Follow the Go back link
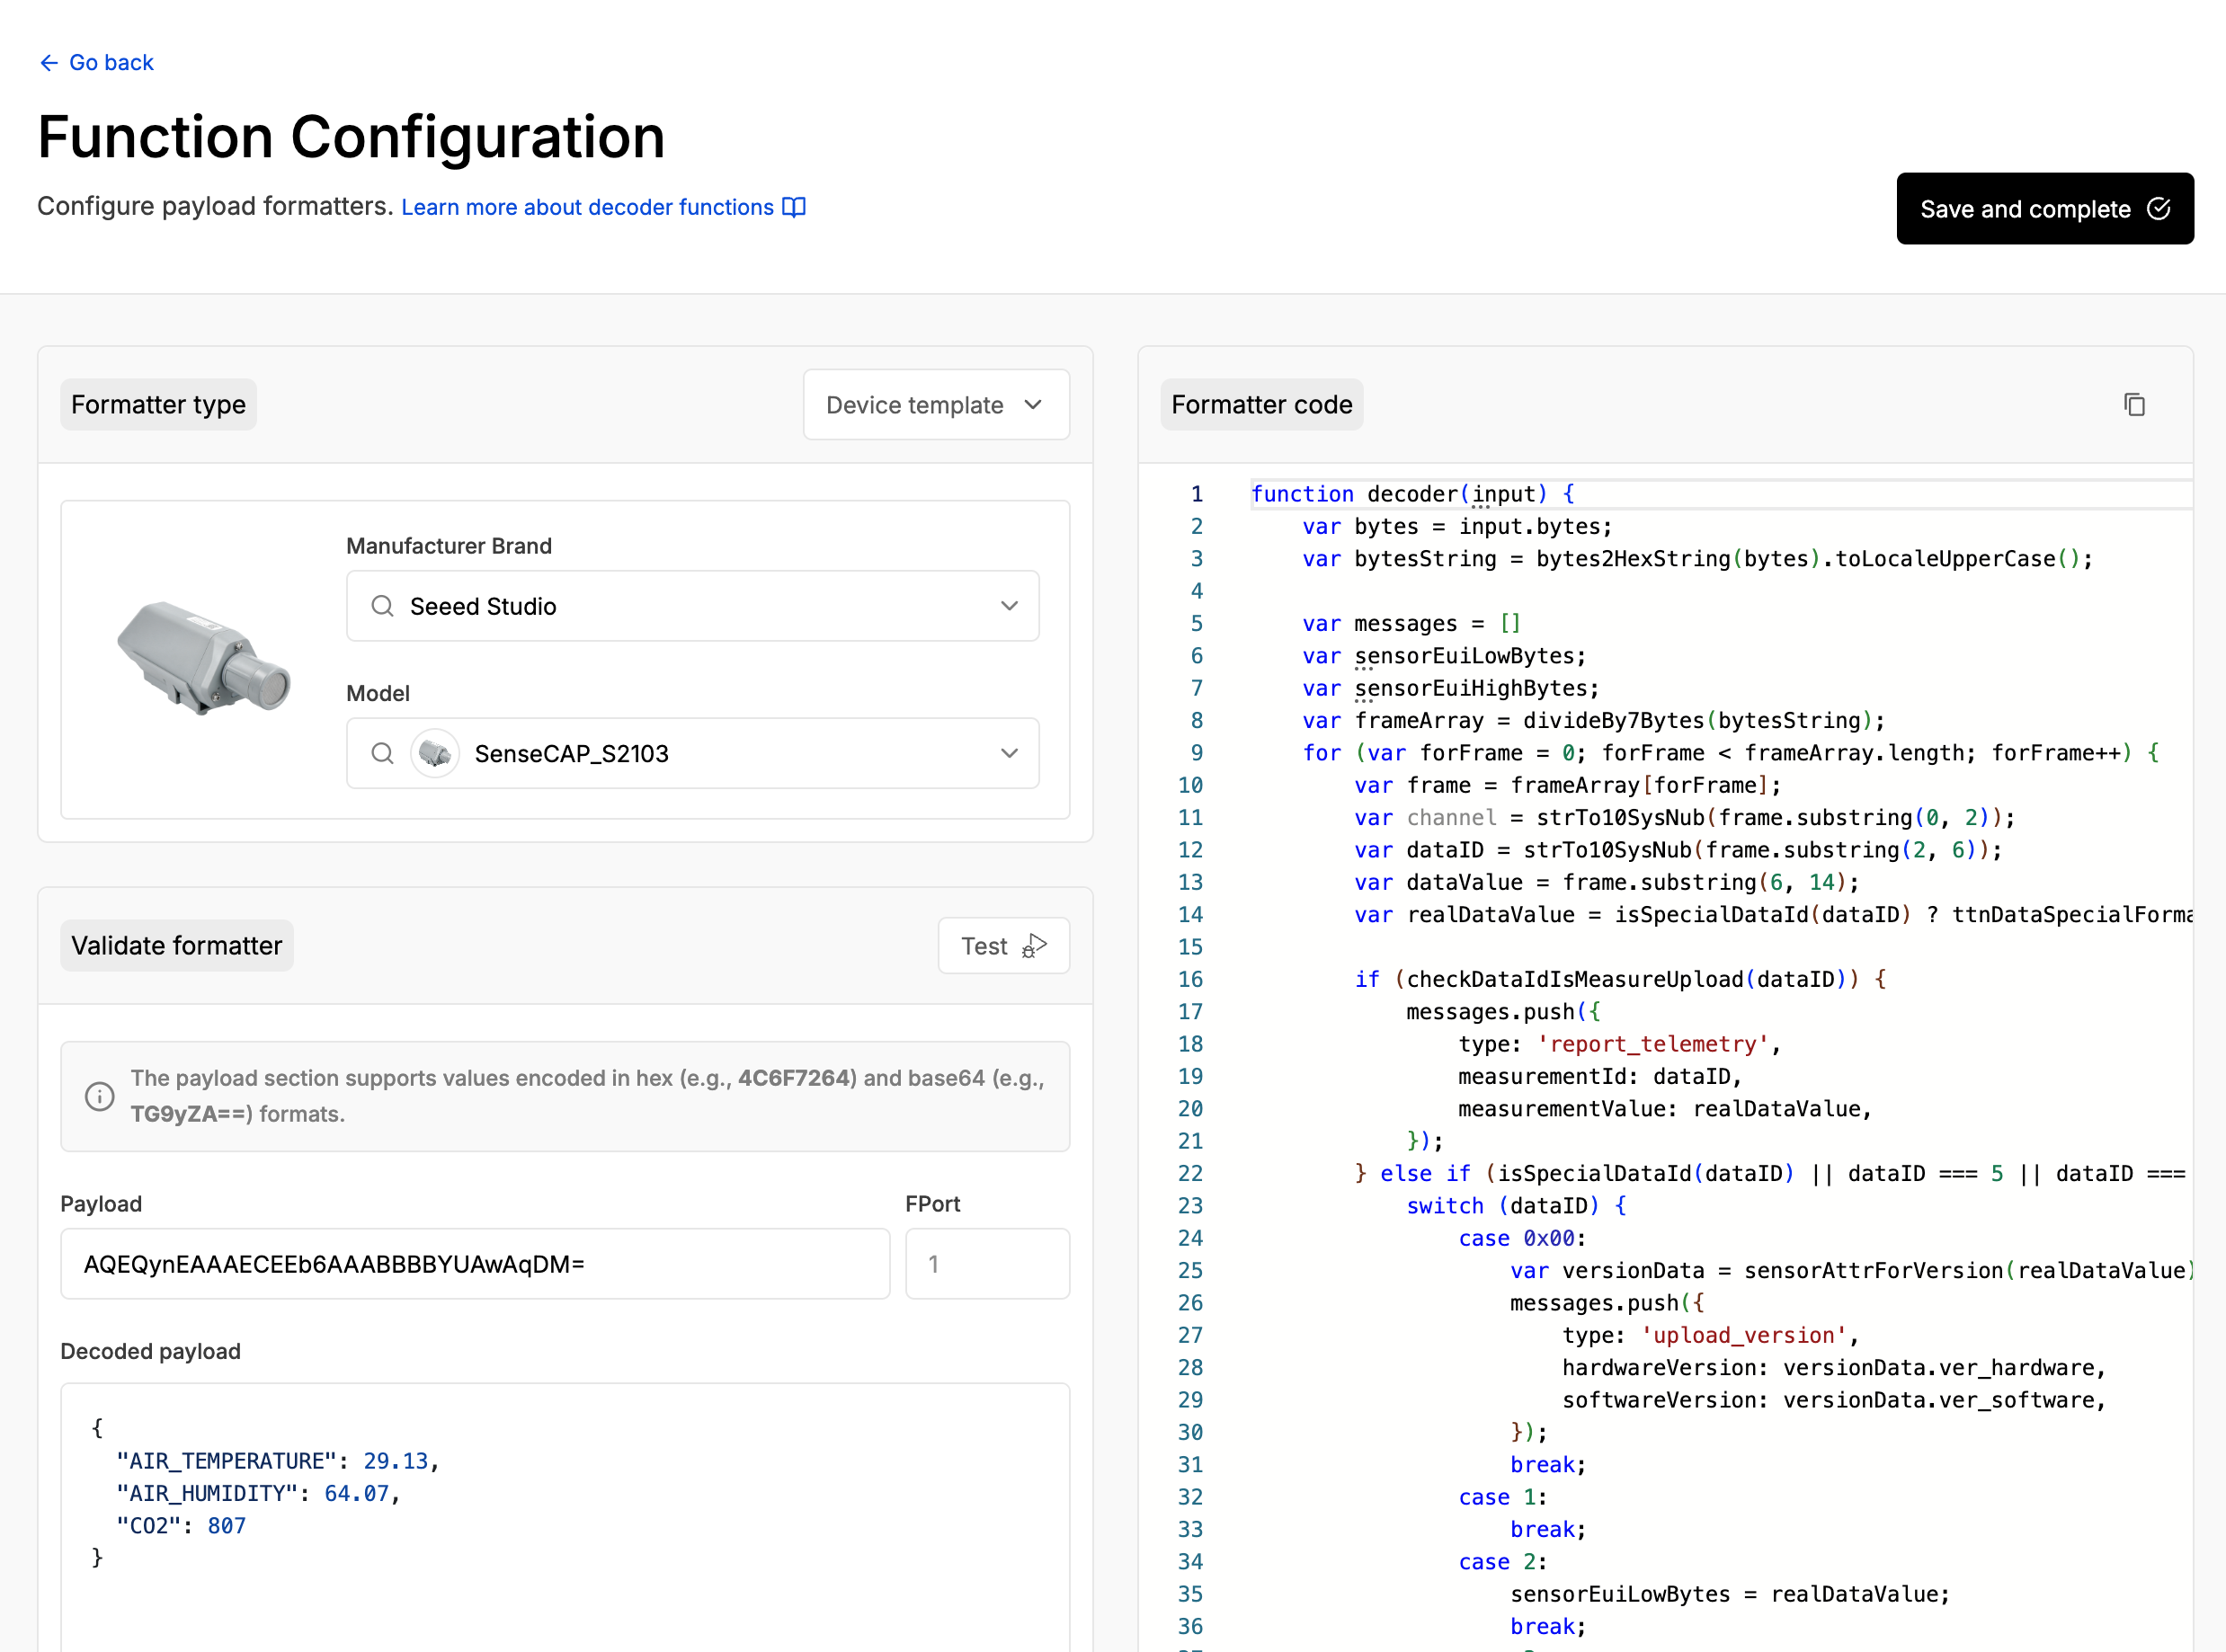2226x1652 pixels. click(96, 63)
